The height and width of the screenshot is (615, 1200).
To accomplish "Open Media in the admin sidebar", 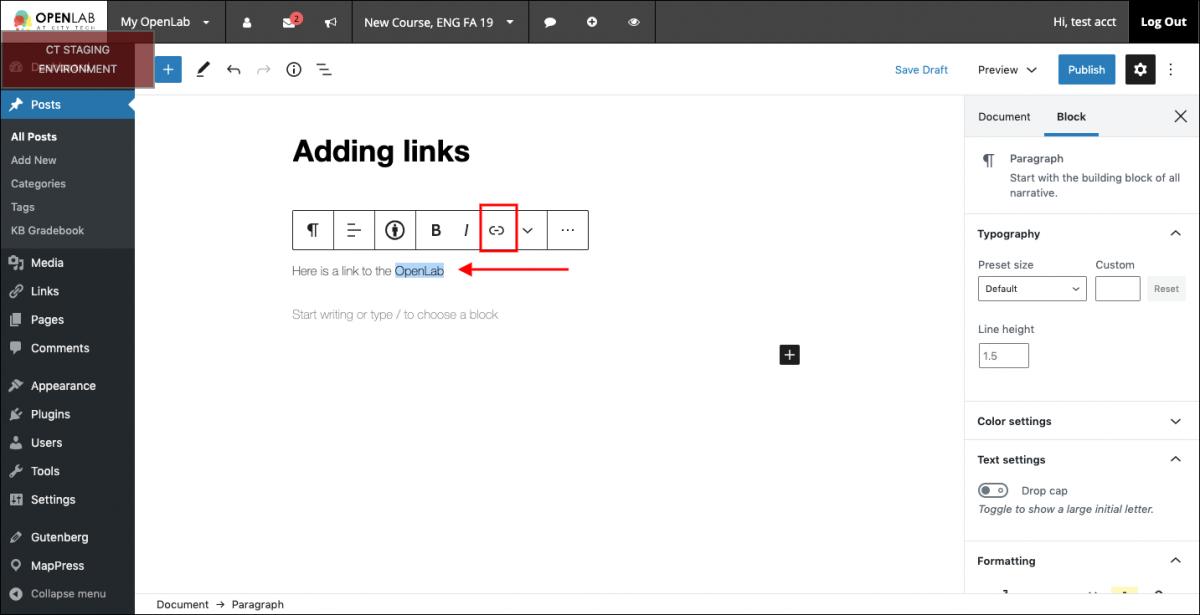I will pyautogui.click(x=47, y=262).
